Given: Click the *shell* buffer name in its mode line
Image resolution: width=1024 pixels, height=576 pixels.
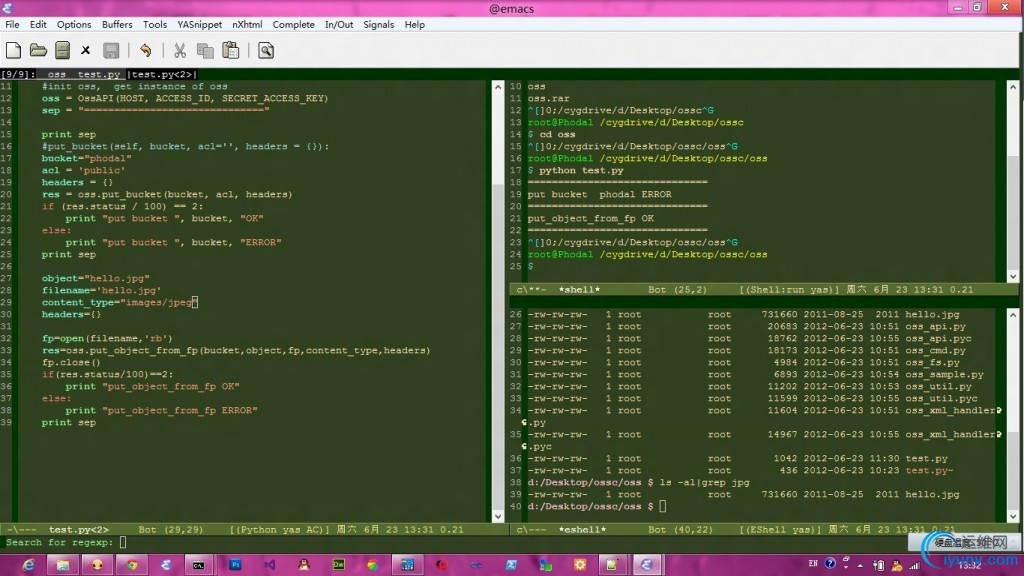Looking at the screenshot, I should [579, 289].
